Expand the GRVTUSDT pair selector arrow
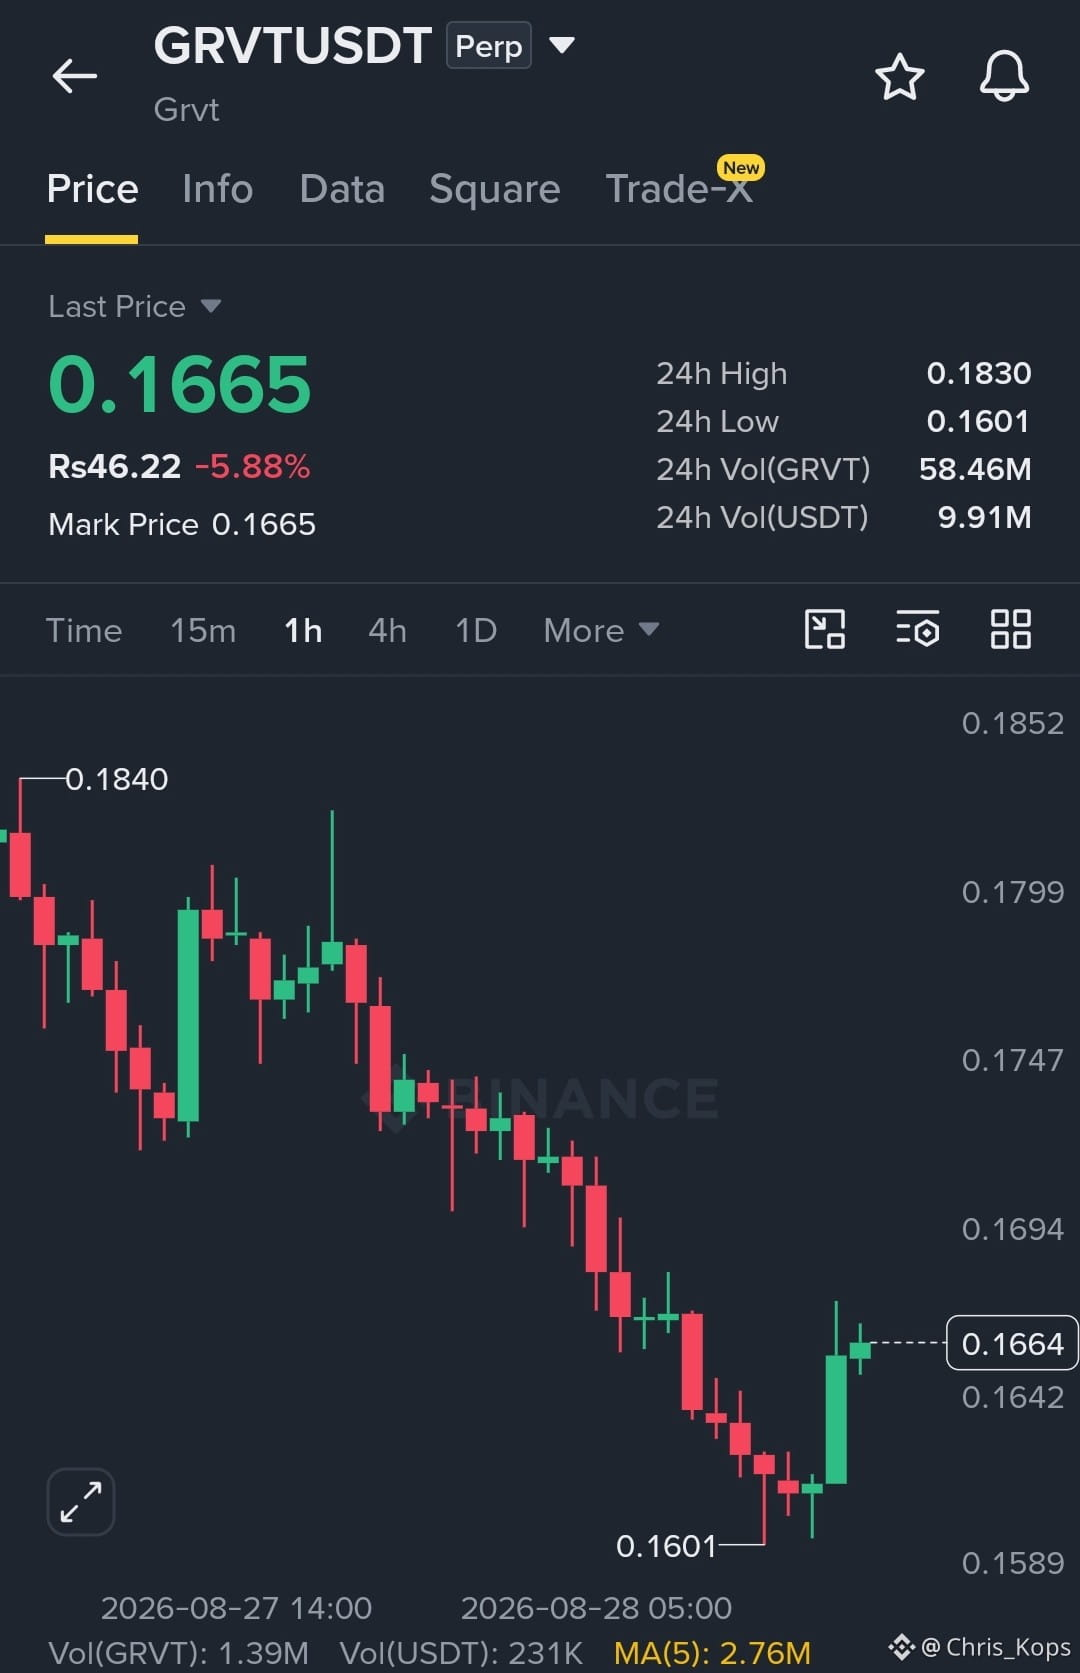This screenshot has height=1673, width=1080. pos(562,45)
